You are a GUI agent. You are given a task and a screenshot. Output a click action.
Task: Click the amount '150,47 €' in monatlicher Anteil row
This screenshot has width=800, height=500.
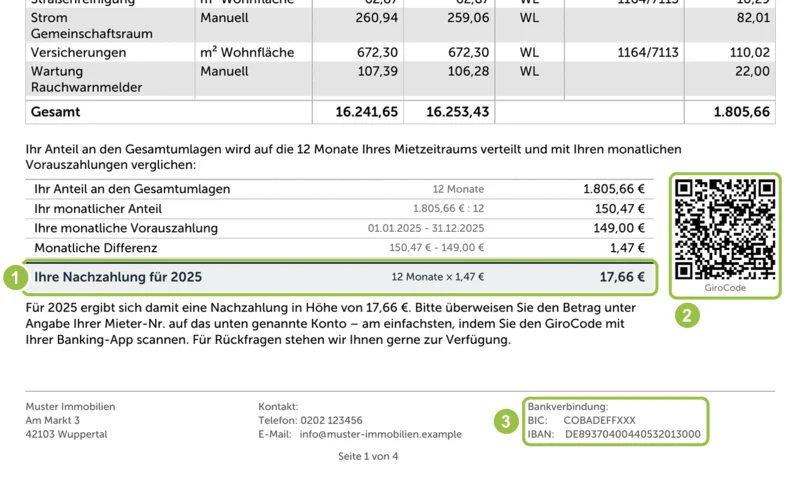pyautogui.click(x=619, y=209)
